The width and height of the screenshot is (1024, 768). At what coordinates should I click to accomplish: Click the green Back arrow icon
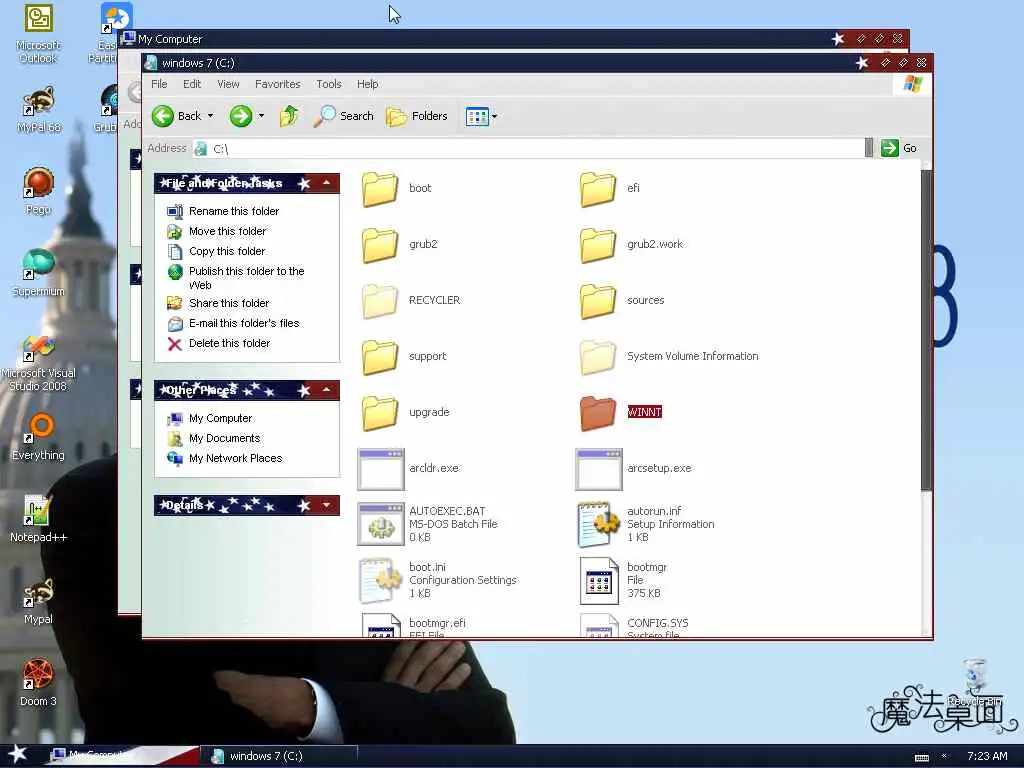tap(163, 116)
